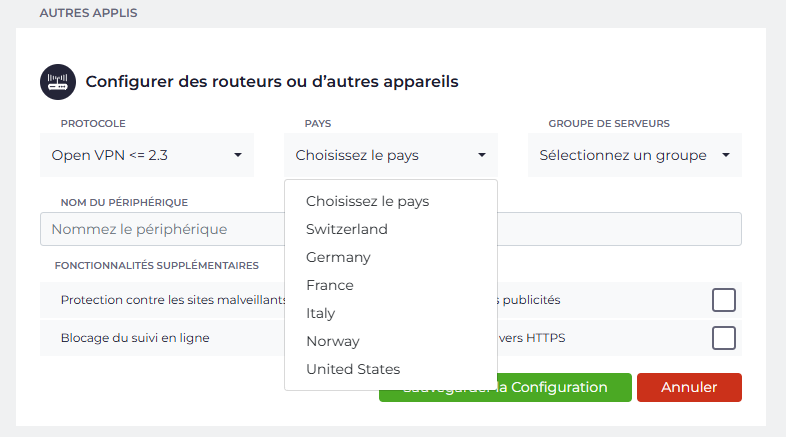Viewport: 786px width, 437px height.
Task: Tick the HTTPS redirection checkbox
Action: [724, 338]
